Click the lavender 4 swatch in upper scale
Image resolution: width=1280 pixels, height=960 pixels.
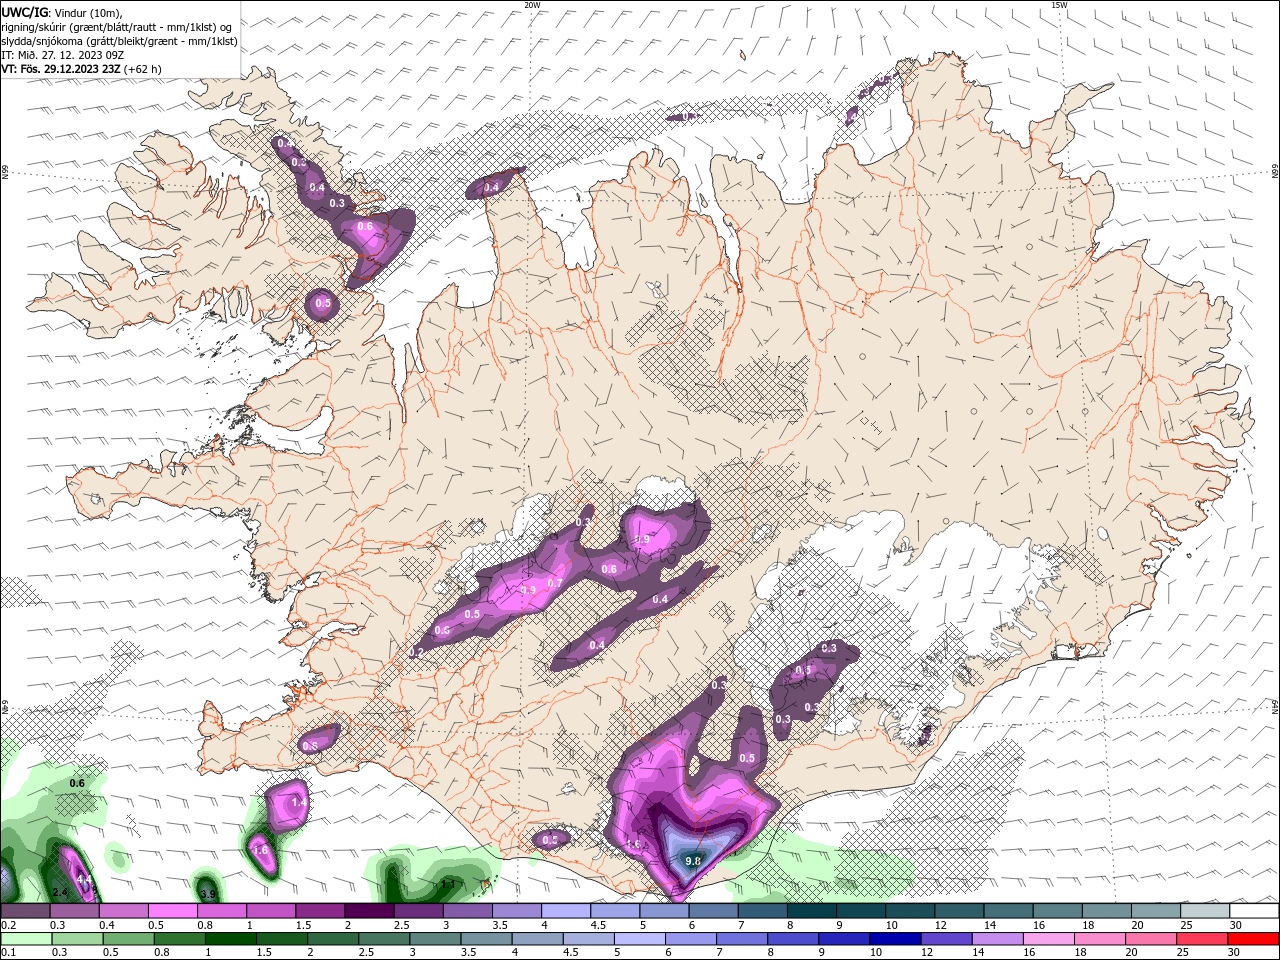pos(566,911)
